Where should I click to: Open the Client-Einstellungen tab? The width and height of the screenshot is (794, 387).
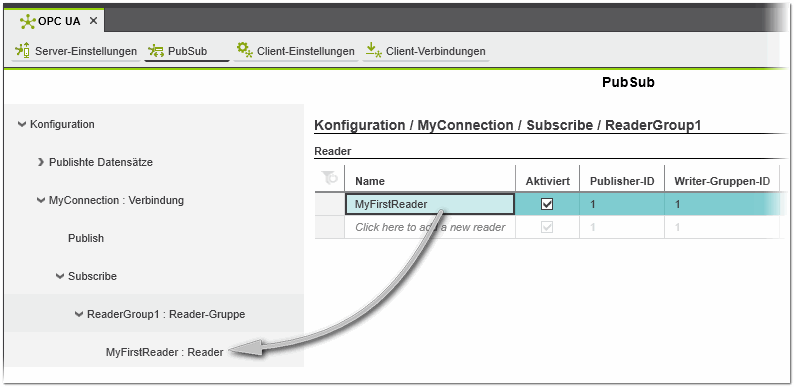tap(296, 51)
